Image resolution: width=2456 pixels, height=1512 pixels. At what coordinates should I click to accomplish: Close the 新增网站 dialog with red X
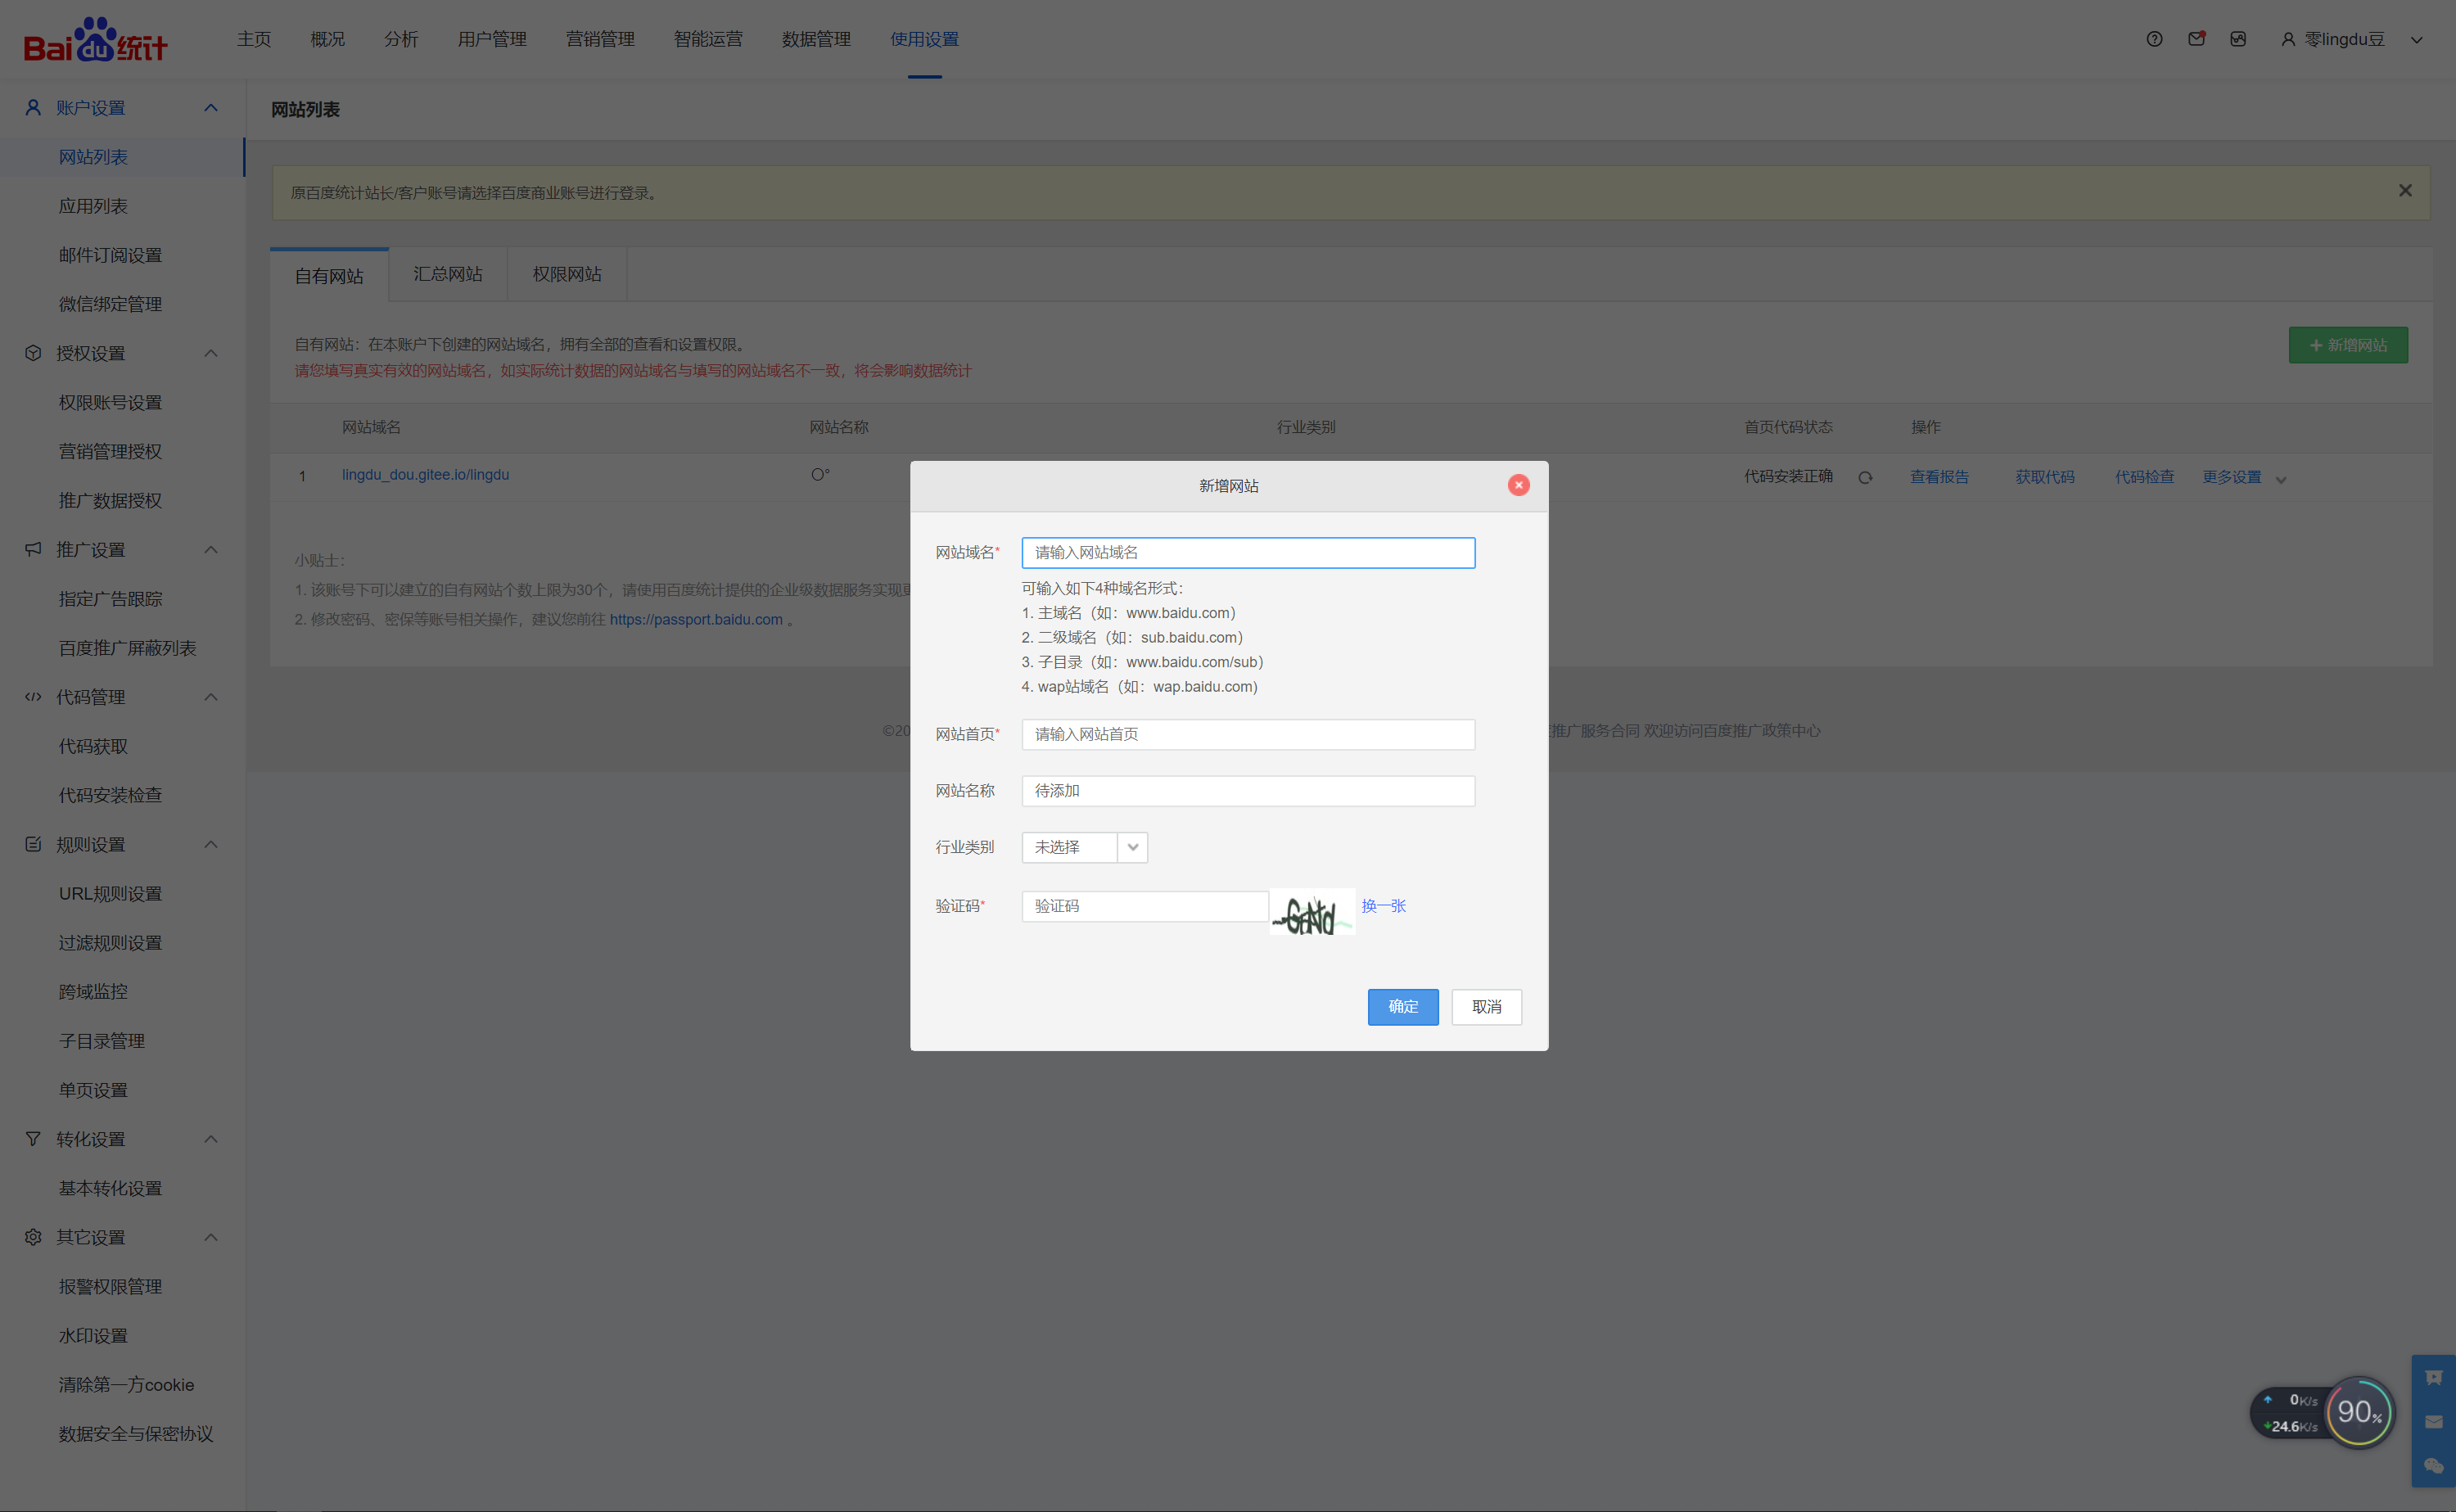(x=1518, y=485)
